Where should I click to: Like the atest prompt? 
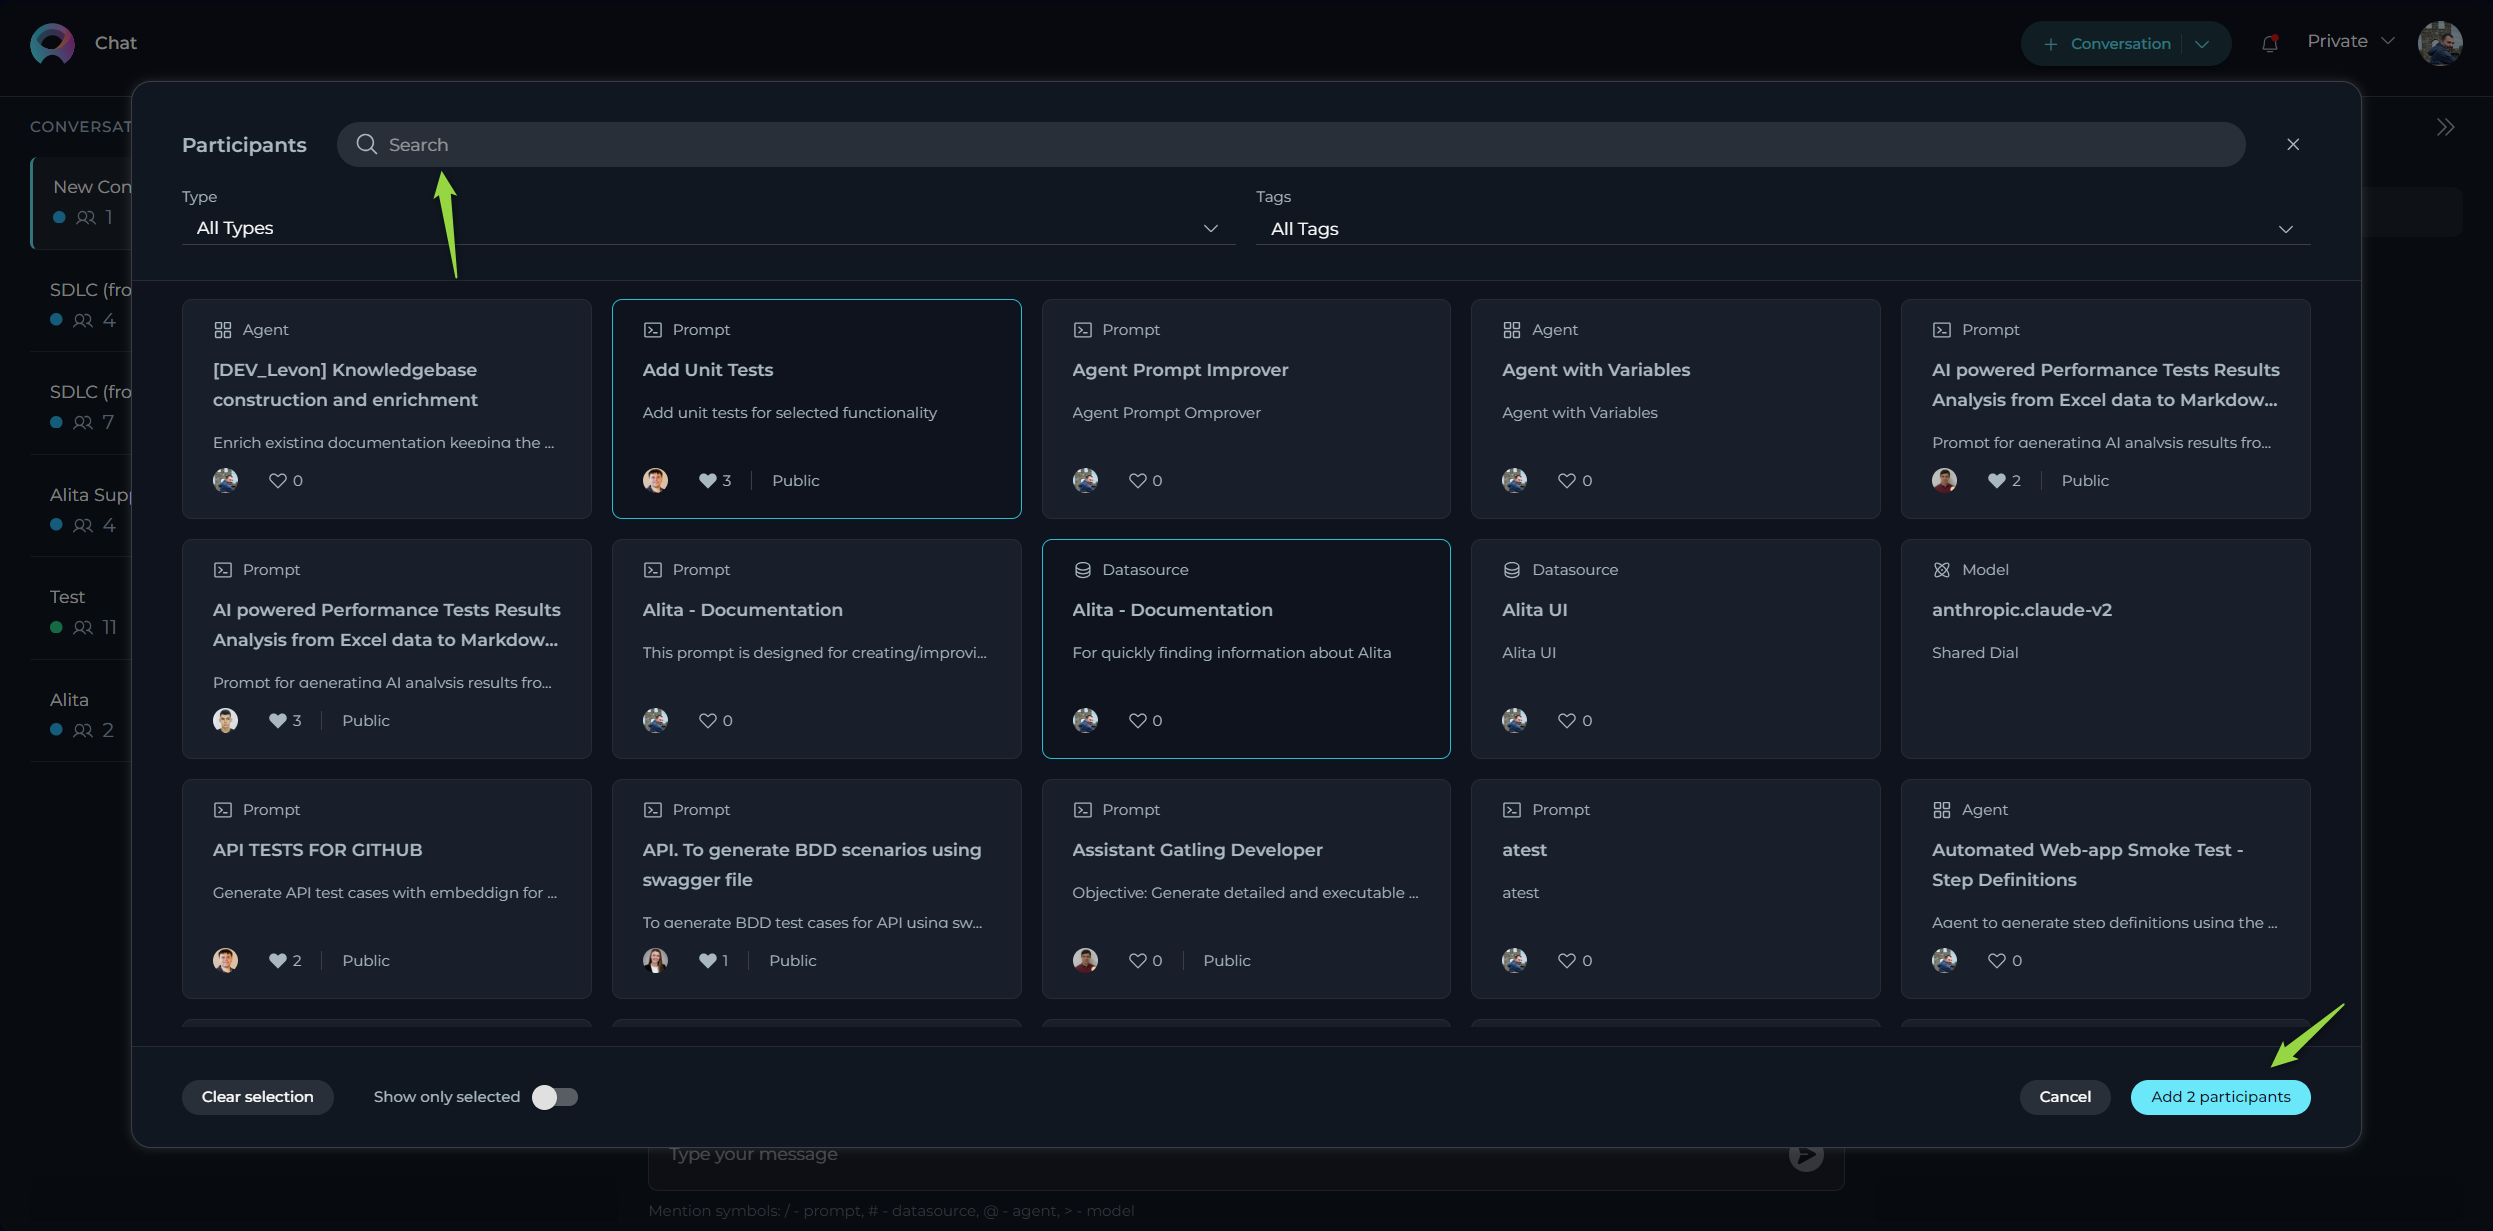tap(1566, 960)
